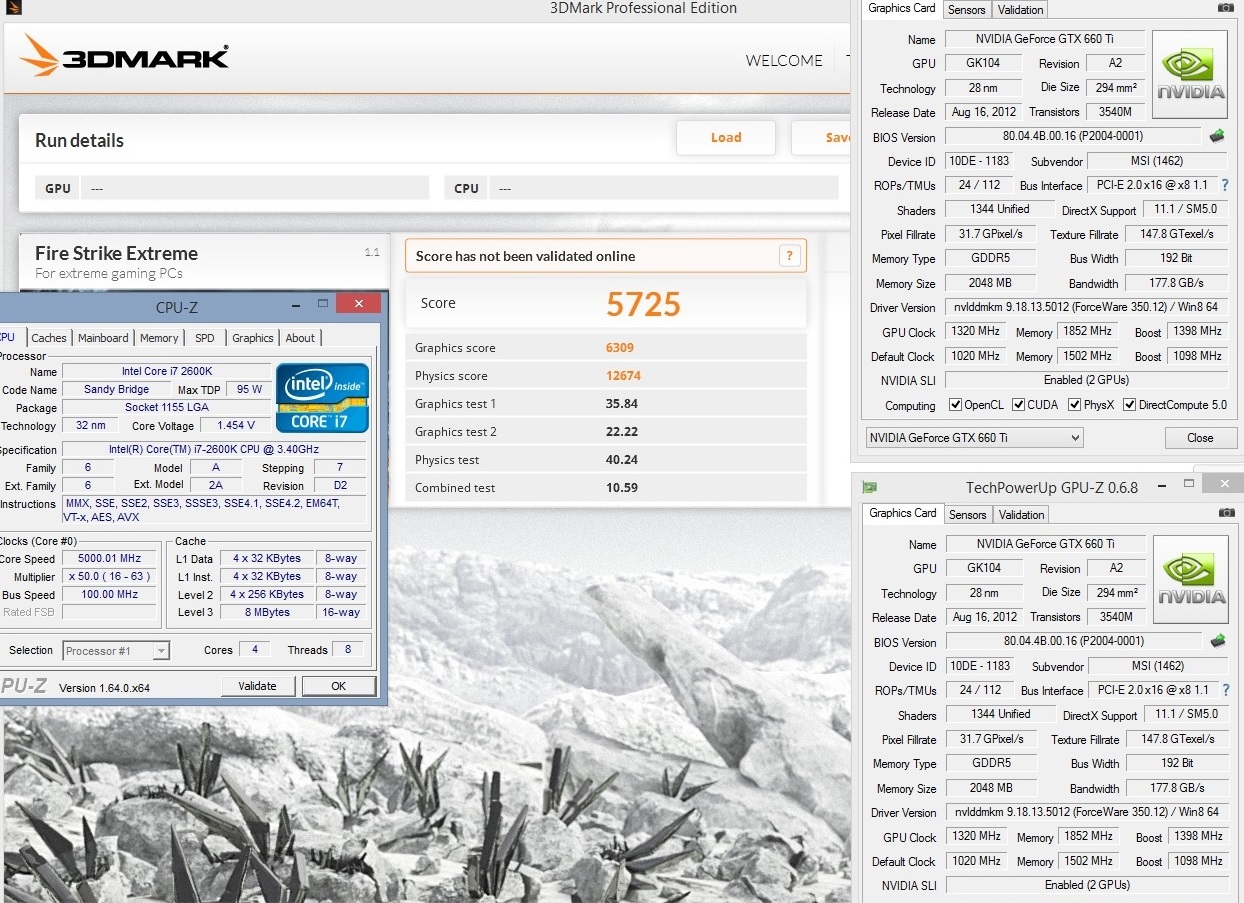1244x903 pixels.
Task: Click the GPU-Z app icon in lower title bar
Action: point(869,487)
